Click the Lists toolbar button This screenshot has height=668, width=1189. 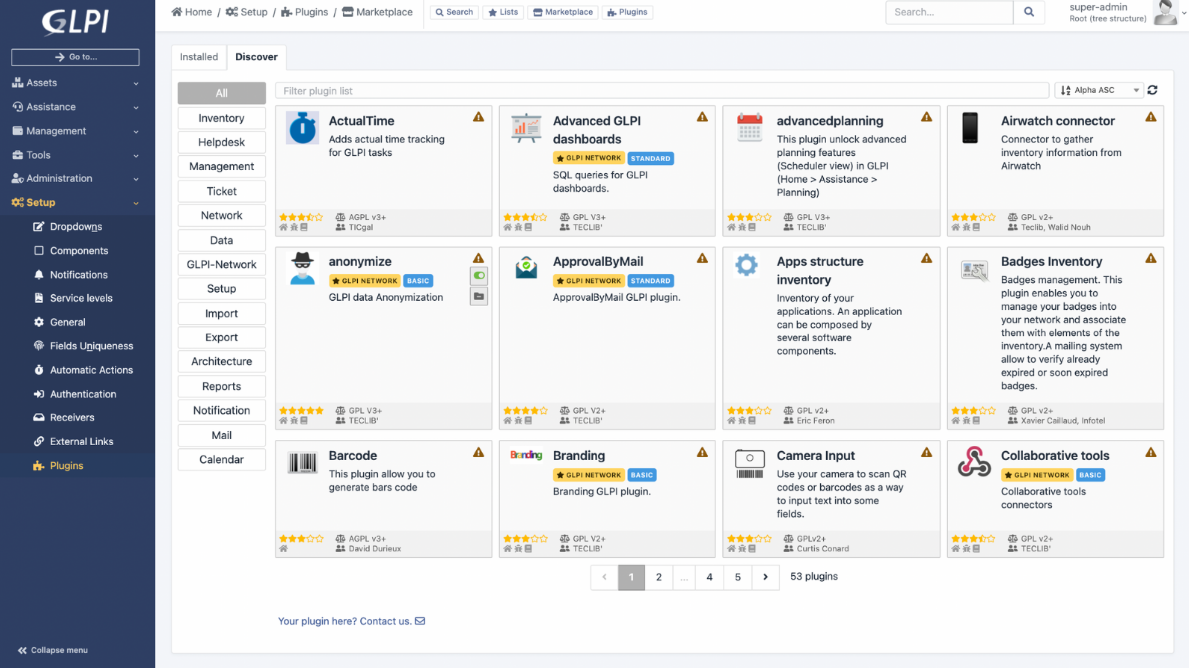504,12
